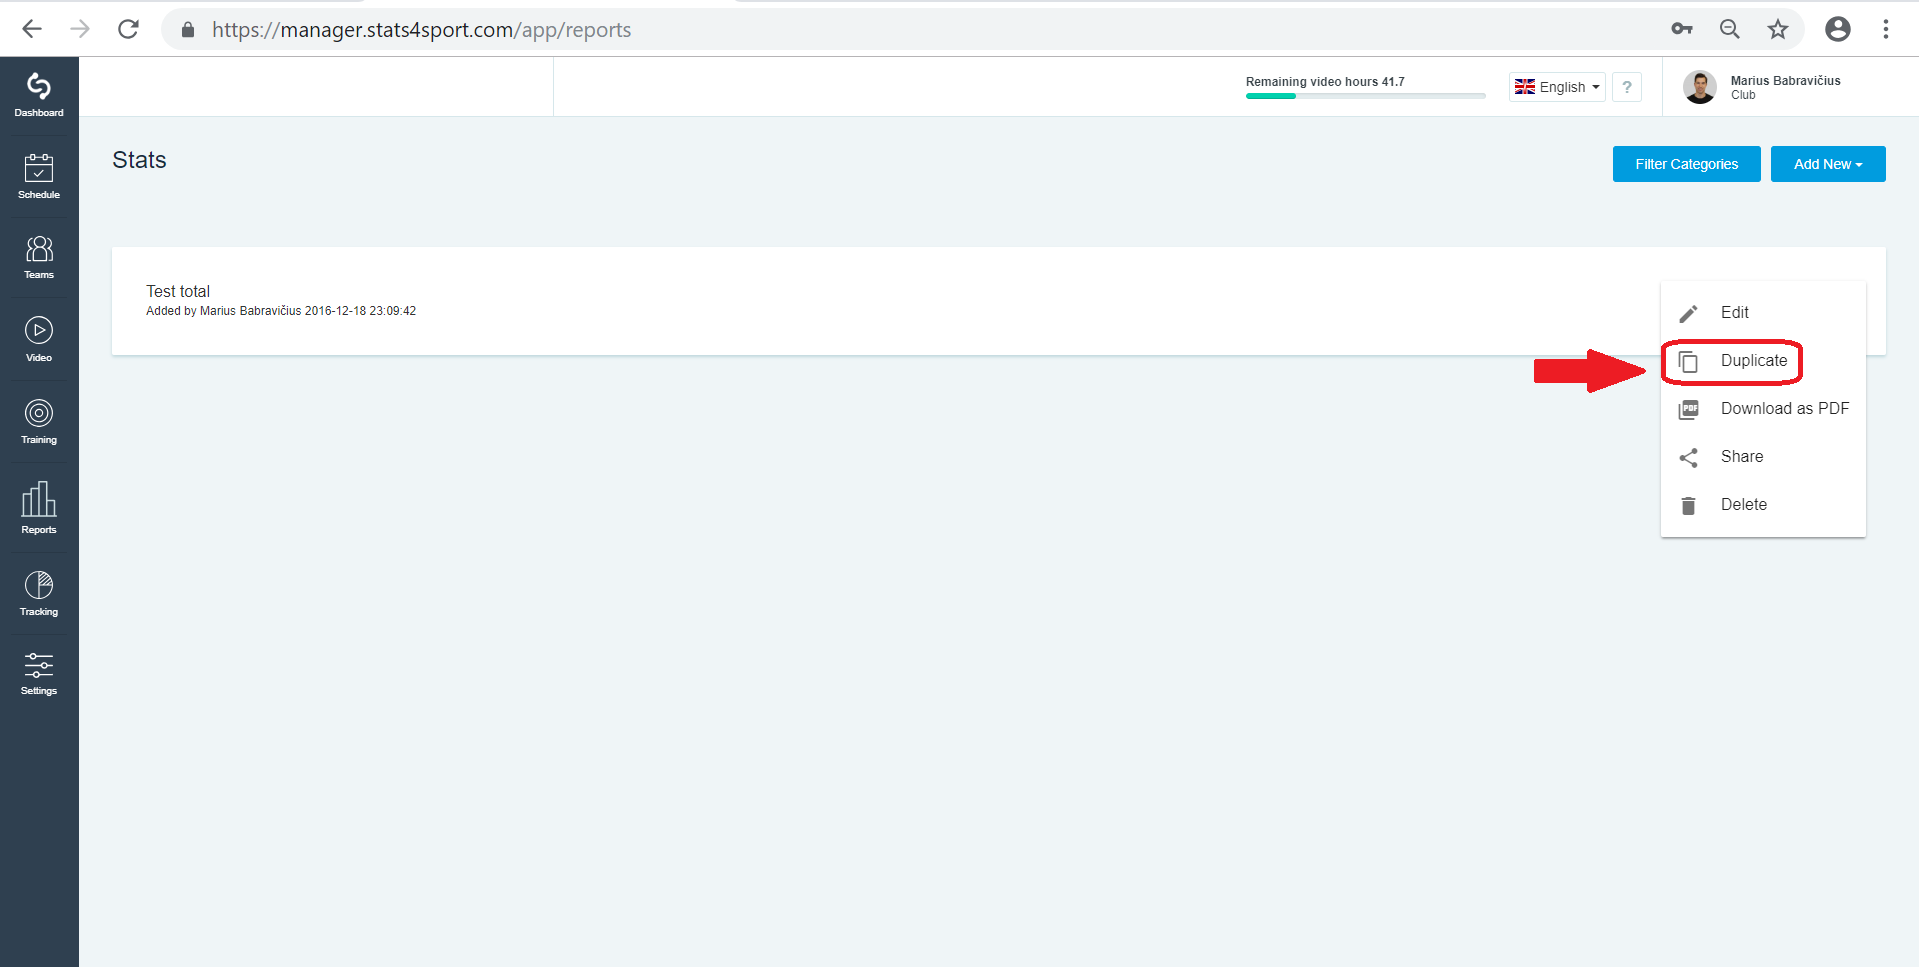
Task: Open the Test total report entry
Action: pyautogui.click(x=178, y=291)
